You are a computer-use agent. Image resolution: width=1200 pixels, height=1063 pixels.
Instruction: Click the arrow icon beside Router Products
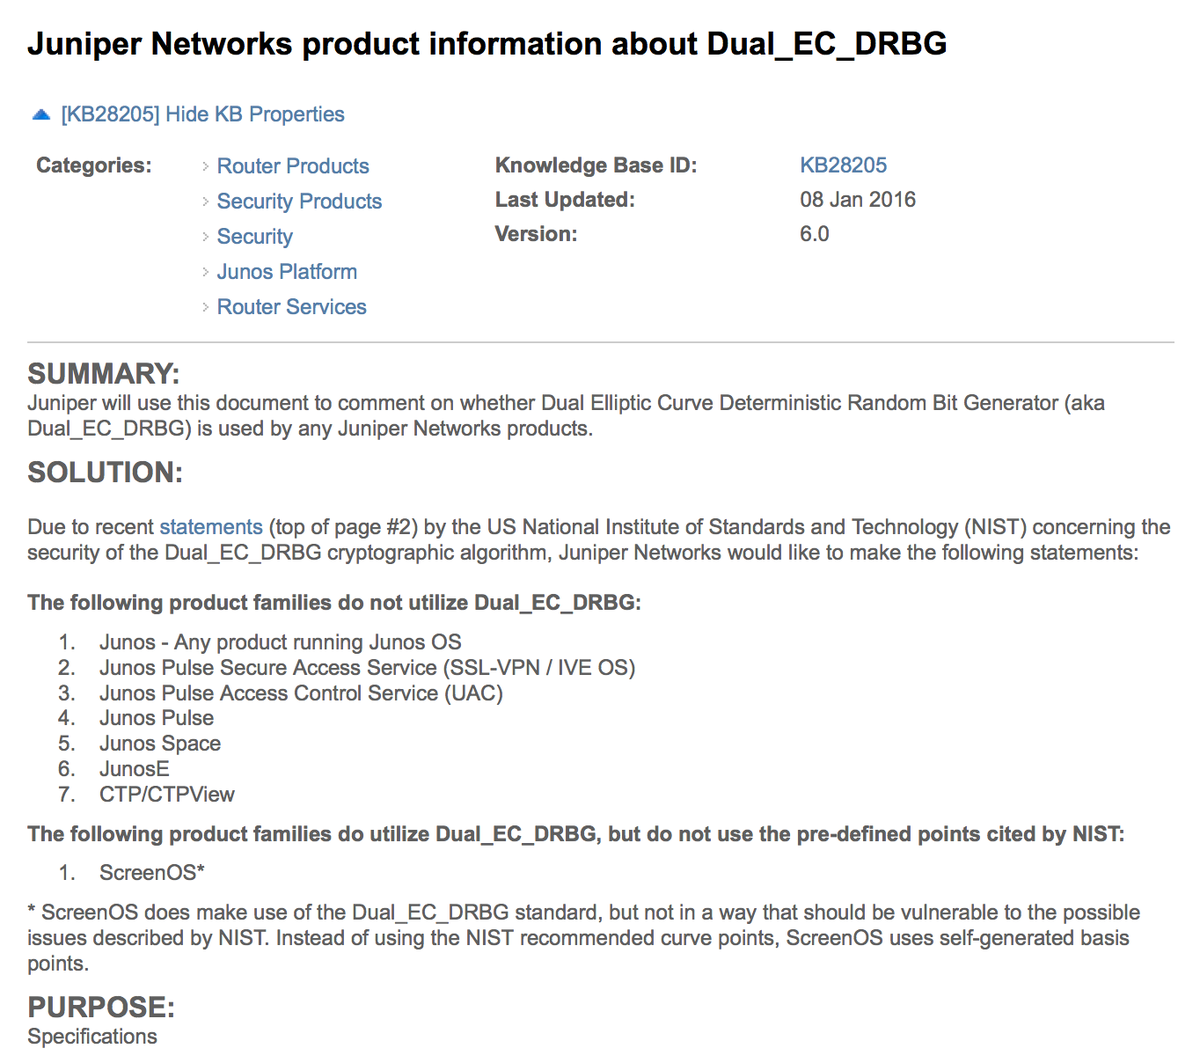[205, 167]
